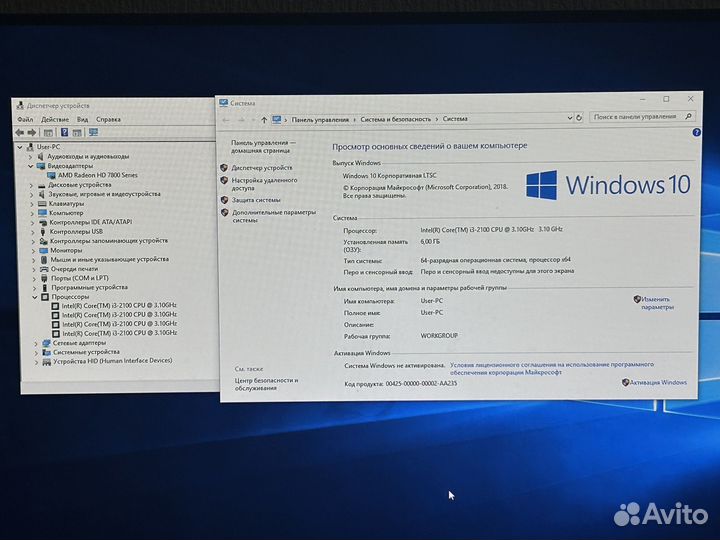Click the WORKGROUP value text

click(439, 336)
